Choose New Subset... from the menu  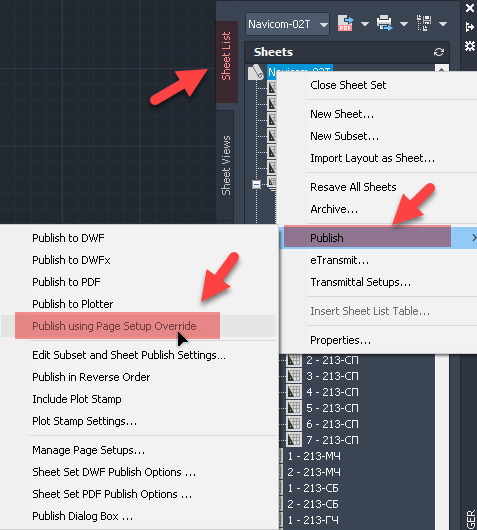point(344,136)
